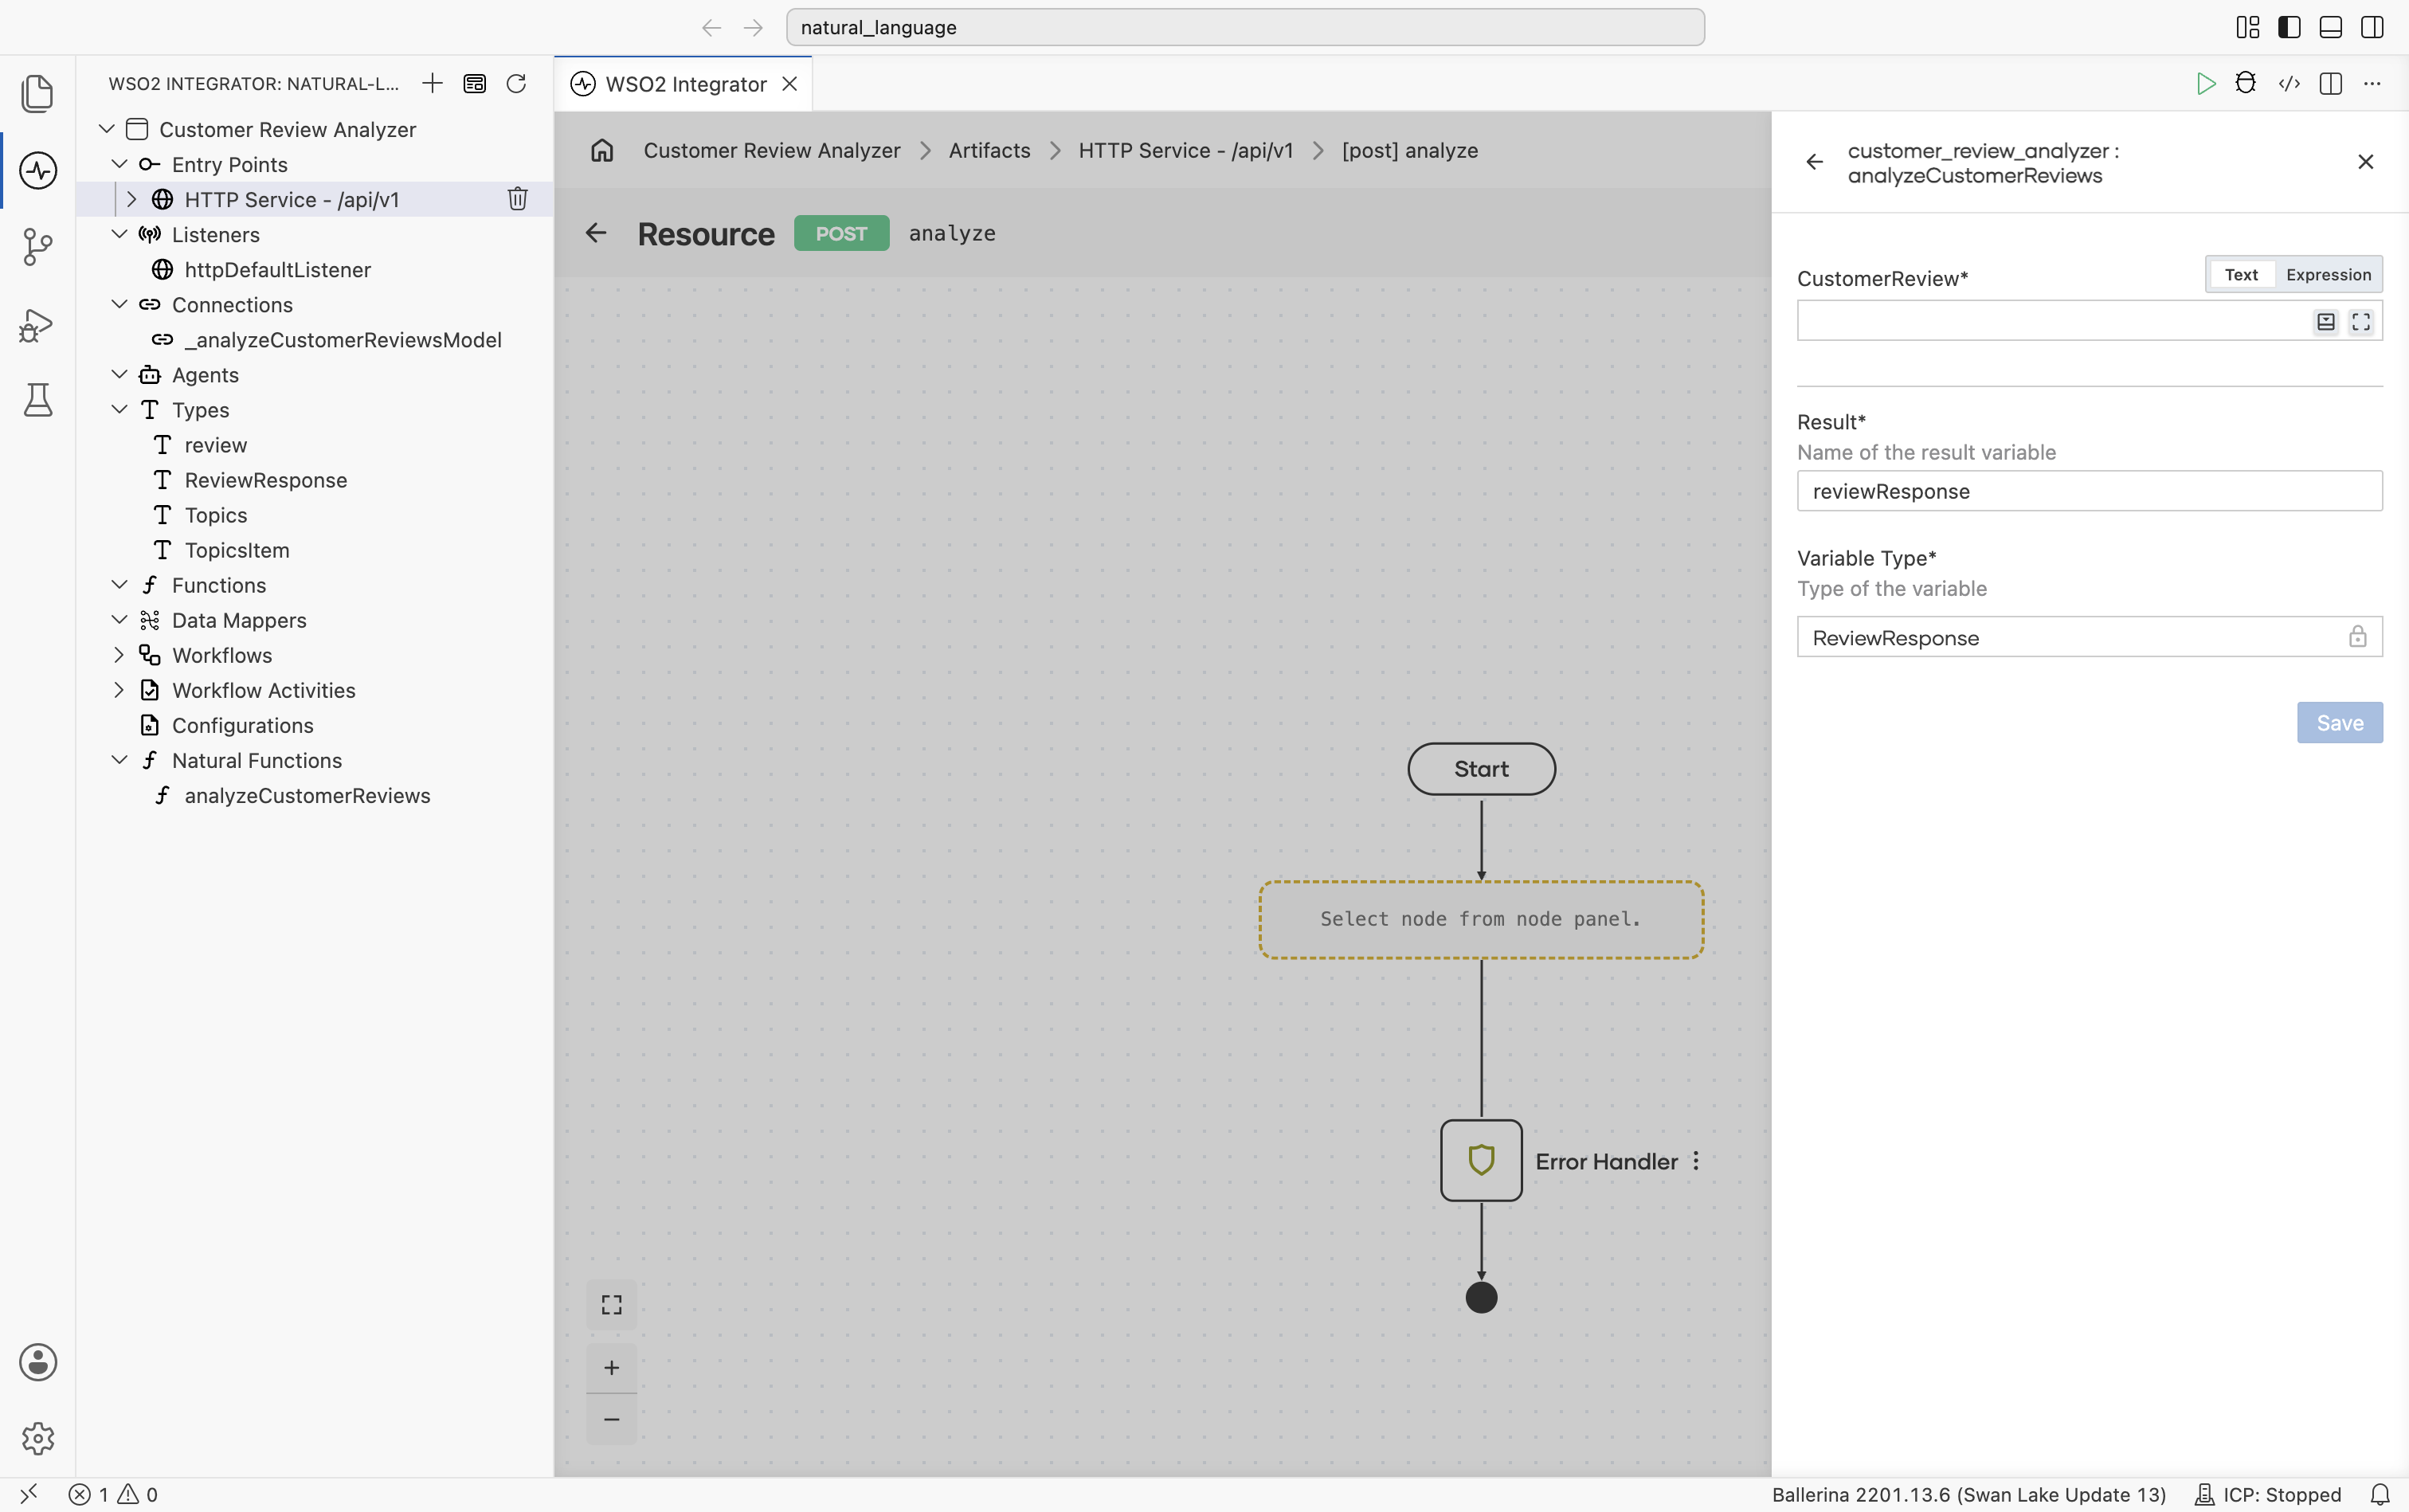Click the Result variable name input field
This screenshot has height=1512, width=2409.
2089,491
